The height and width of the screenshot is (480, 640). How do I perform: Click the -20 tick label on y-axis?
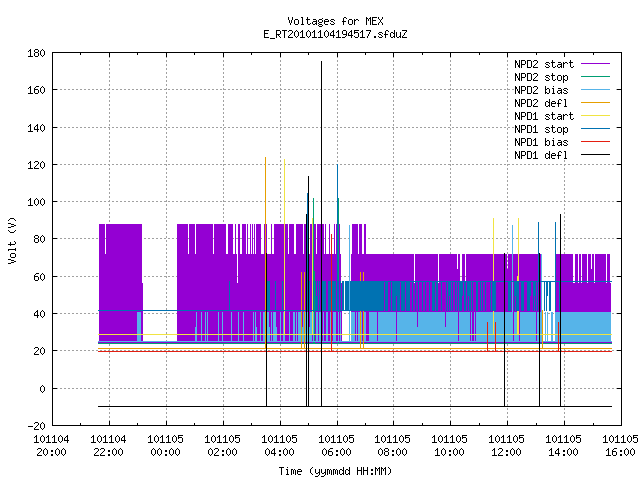tap(36, 426)
